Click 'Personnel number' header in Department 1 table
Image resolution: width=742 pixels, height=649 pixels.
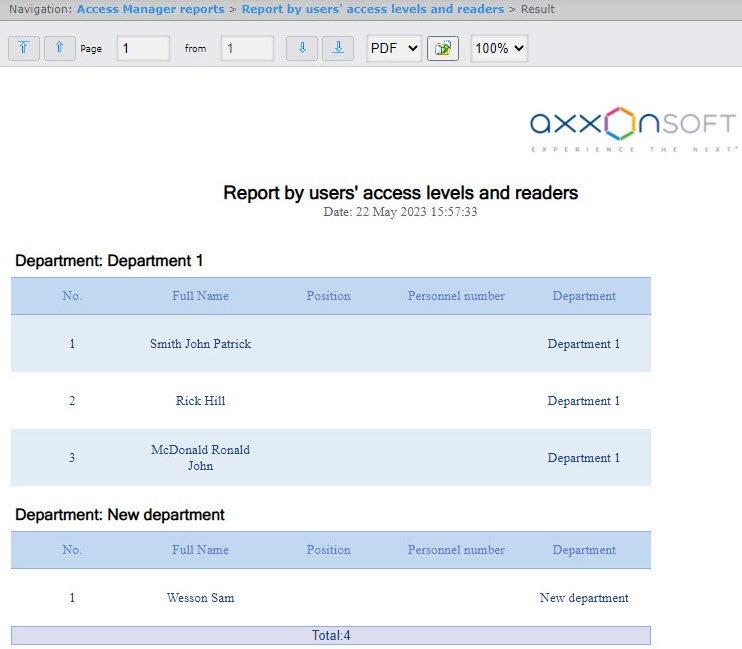coord(456,296)
